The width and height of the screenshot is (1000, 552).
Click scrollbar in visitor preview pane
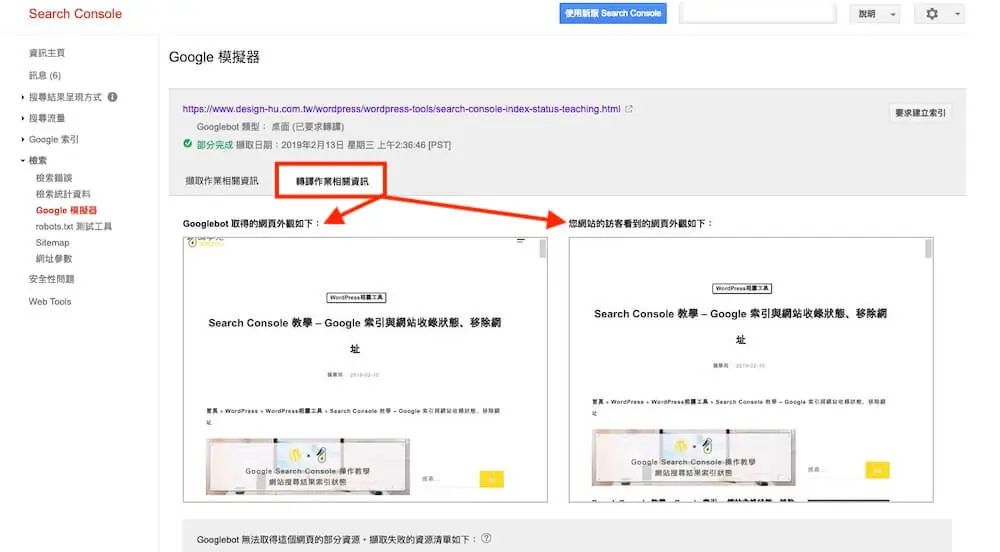click(929, 249)
